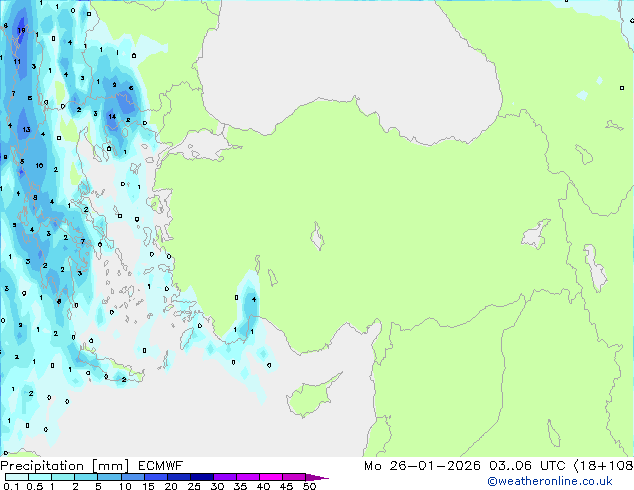The height and width of the screenshot is (490, 634).
Task: Pick the dark blue swatch between 25 and 30
Action: 202,477
